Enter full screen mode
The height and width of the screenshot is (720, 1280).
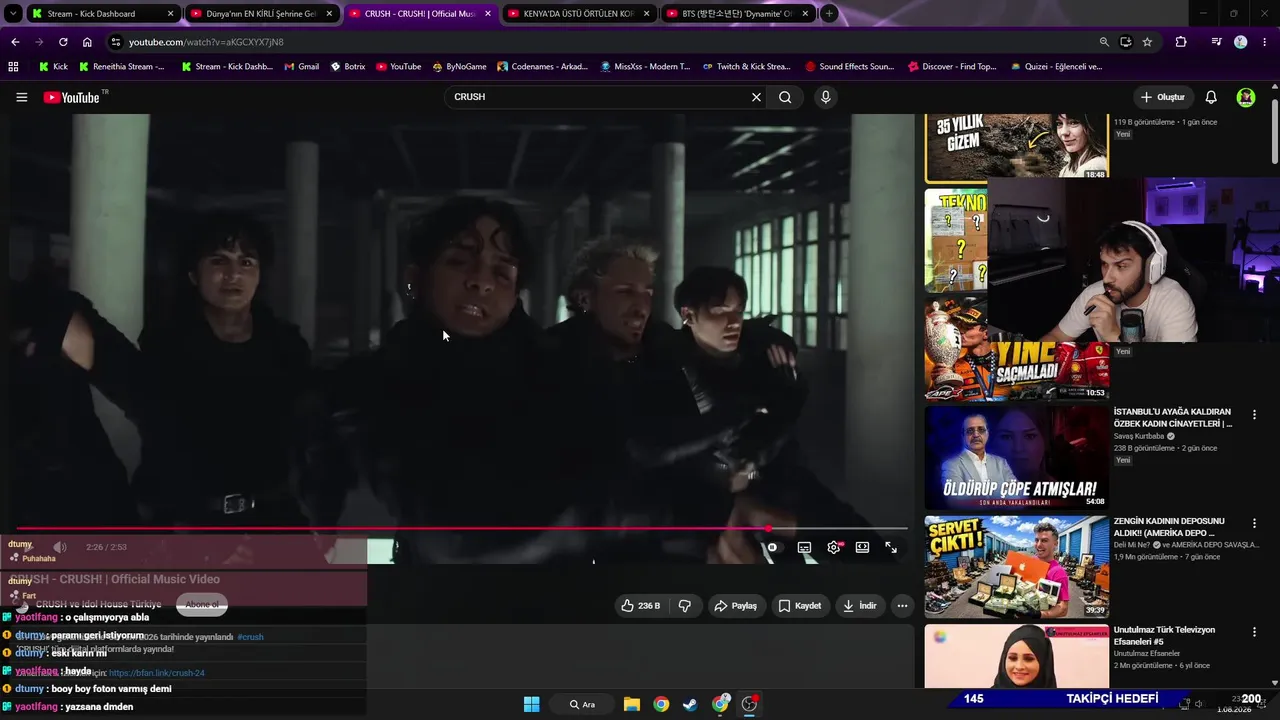tap(891, 548)
